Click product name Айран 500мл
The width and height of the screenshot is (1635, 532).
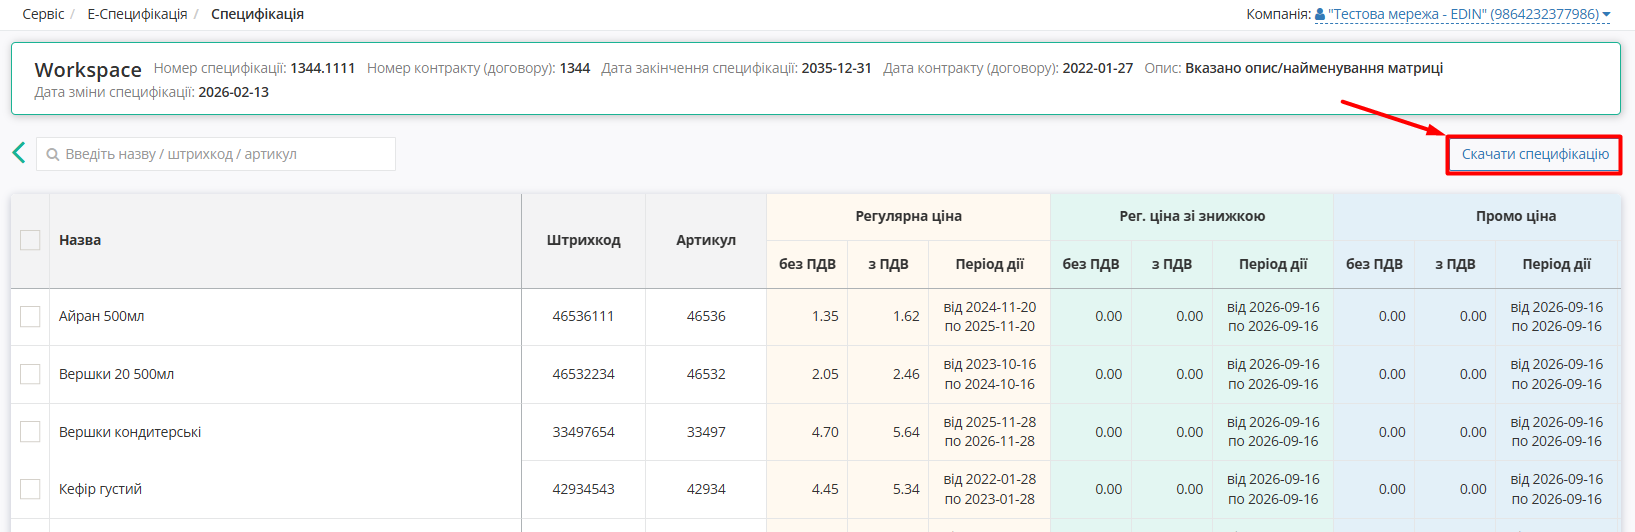click(102, 316)
